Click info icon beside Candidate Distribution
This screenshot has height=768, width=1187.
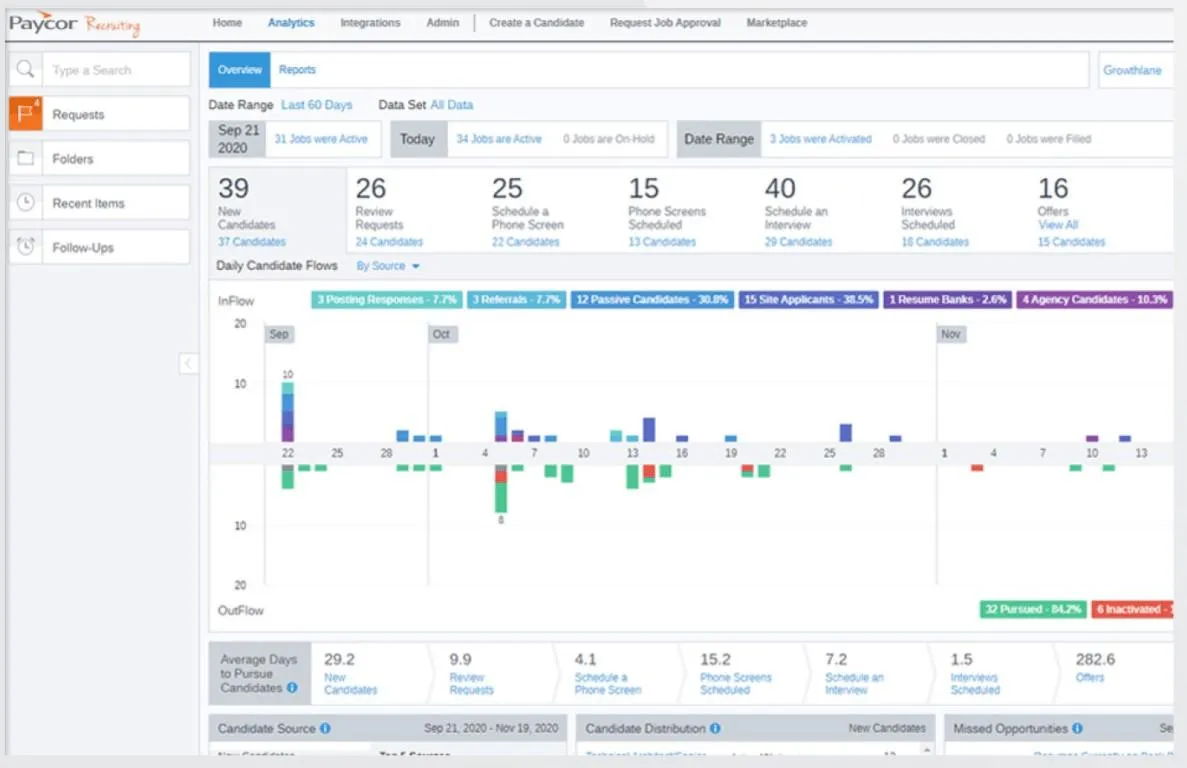715,728
